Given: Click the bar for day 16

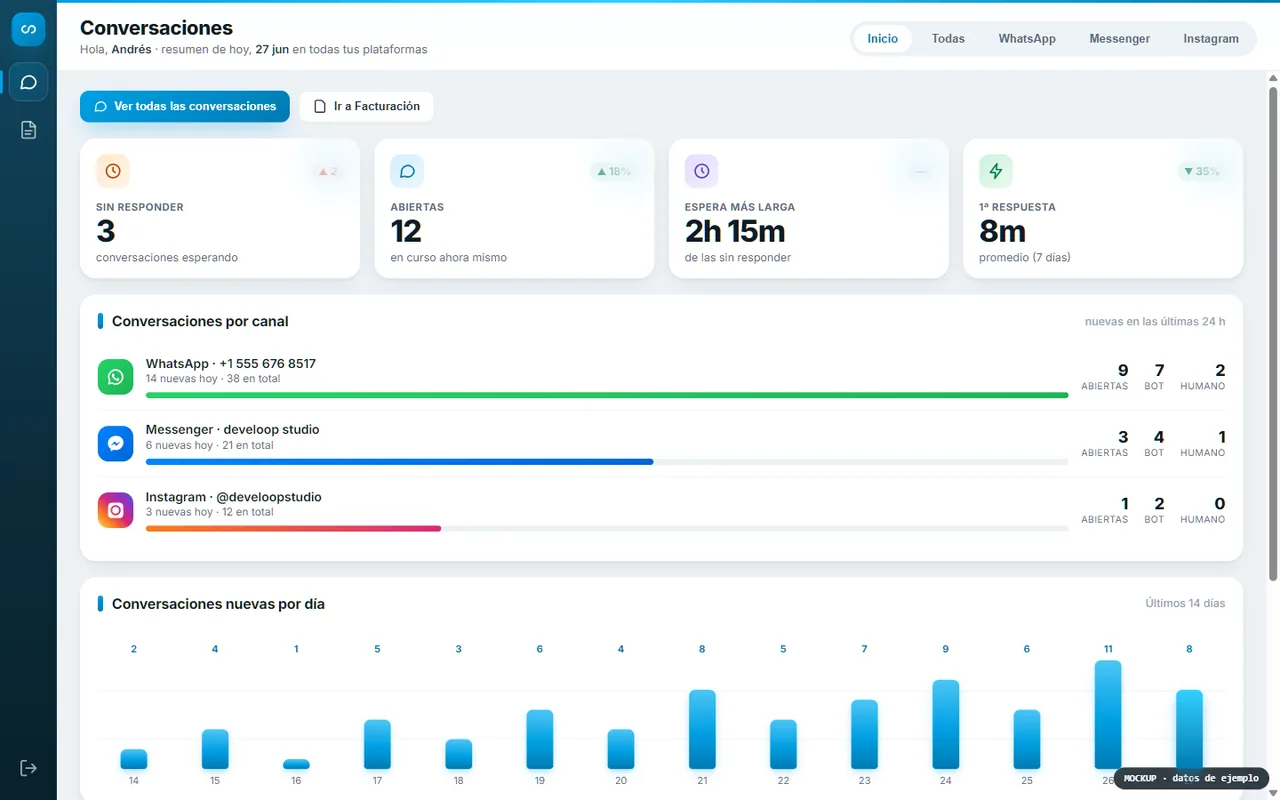Looking at the screenshot, I should (296, 764).
